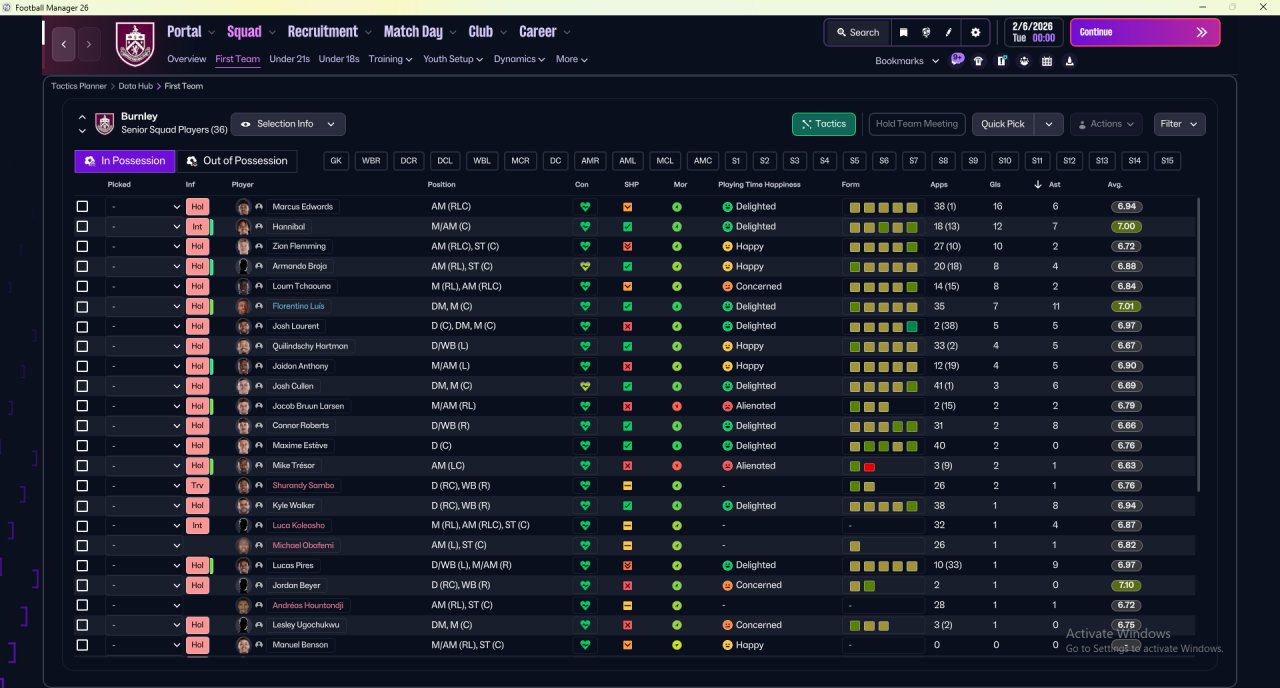This screenshot has width=1280, height=688.
Task: Open the globe icon in top toolbar
Action: click(926, 32)
